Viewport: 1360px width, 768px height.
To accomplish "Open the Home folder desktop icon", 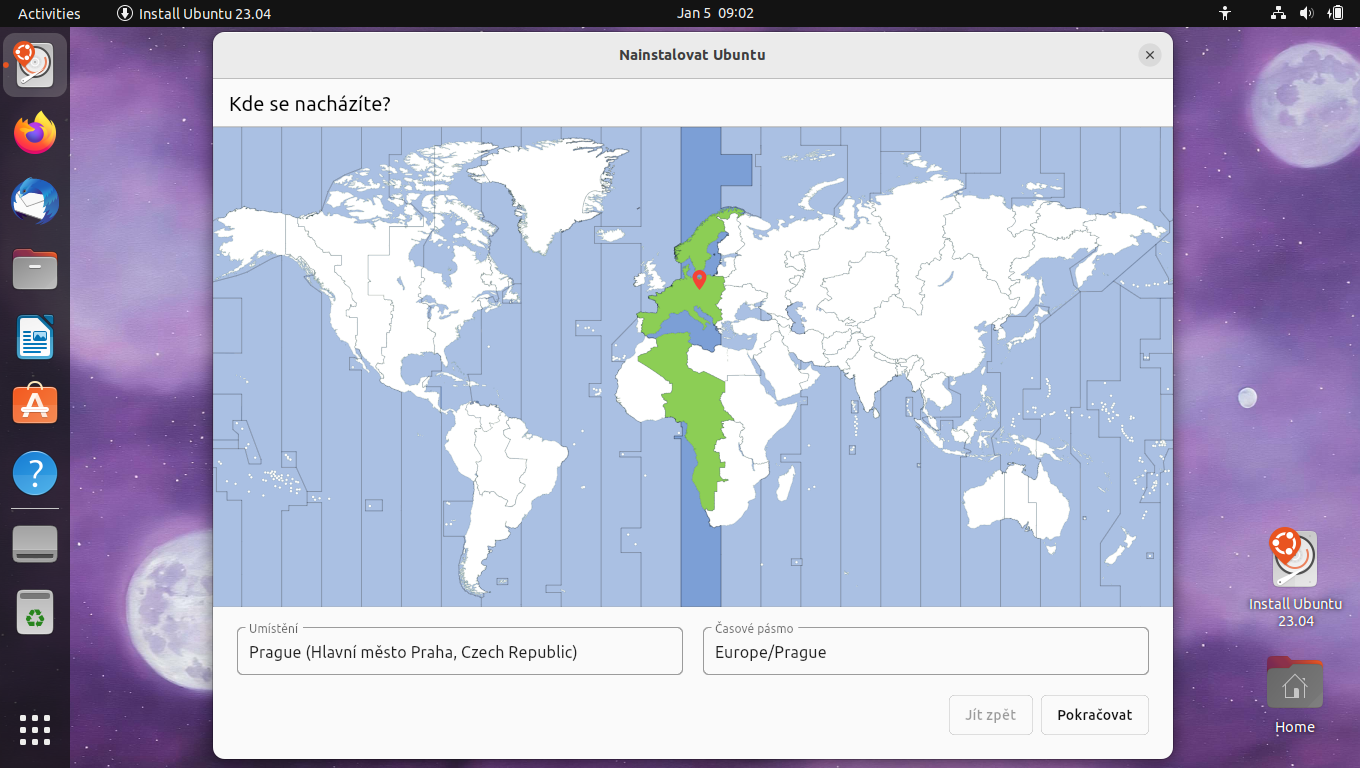I will tap(1295, 695).
